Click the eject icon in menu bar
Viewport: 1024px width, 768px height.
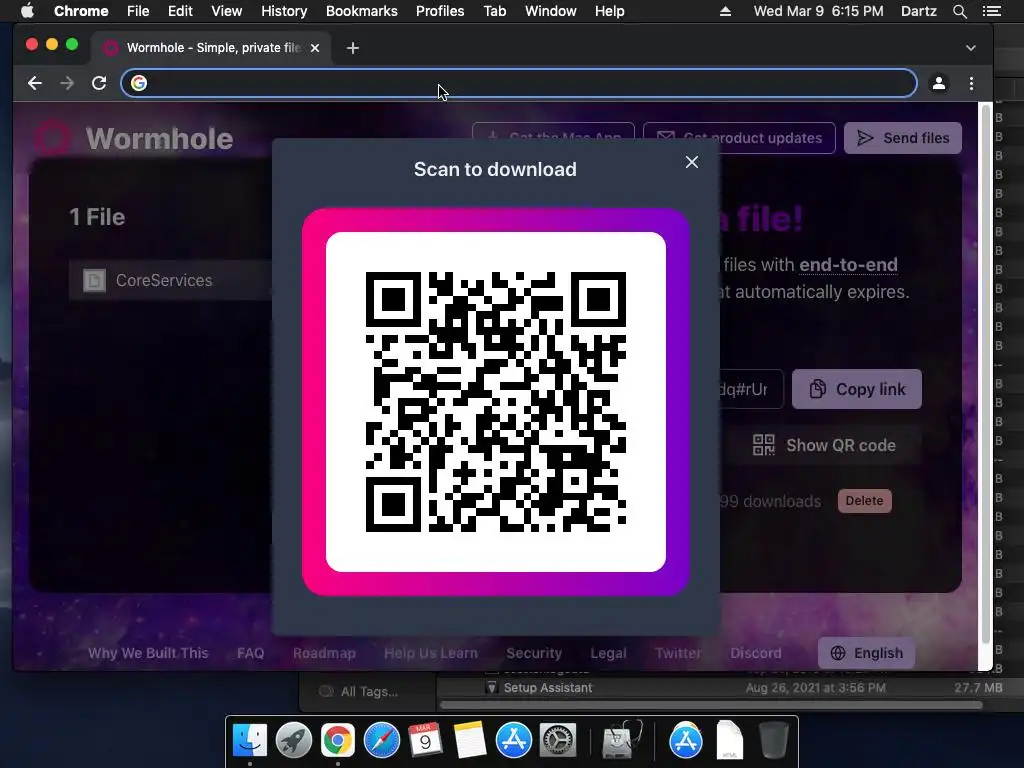click(725, 11)
